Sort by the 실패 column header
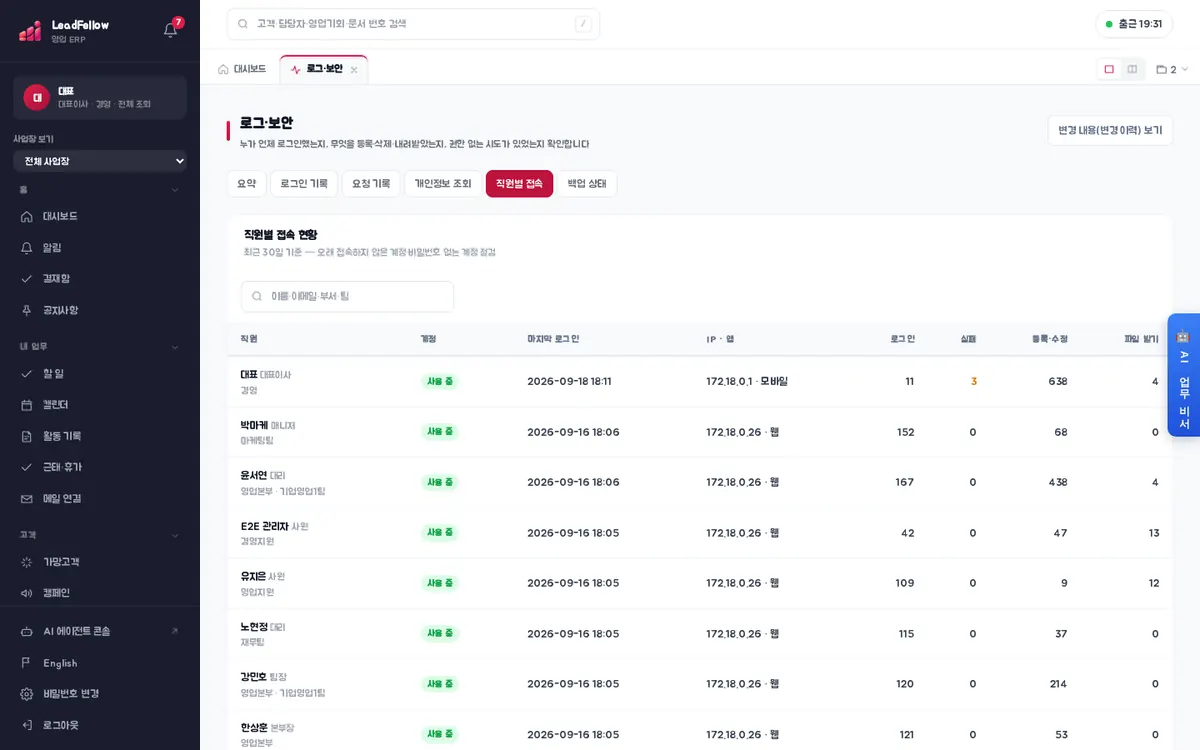1200x750 pixels. pos(968,339)
